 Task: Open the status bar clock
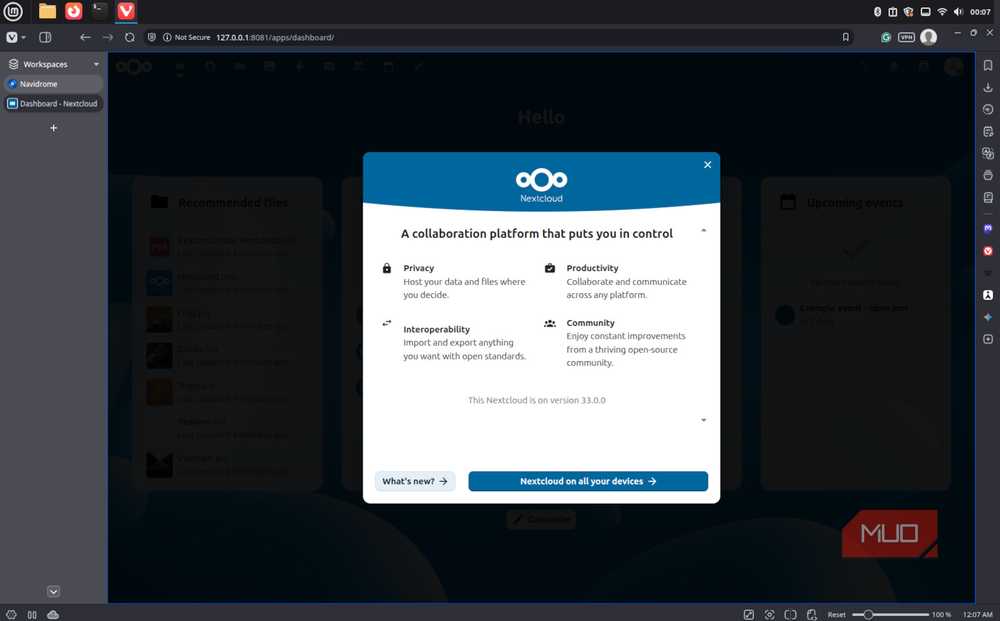pyautogui.click(x=977, y=615)
